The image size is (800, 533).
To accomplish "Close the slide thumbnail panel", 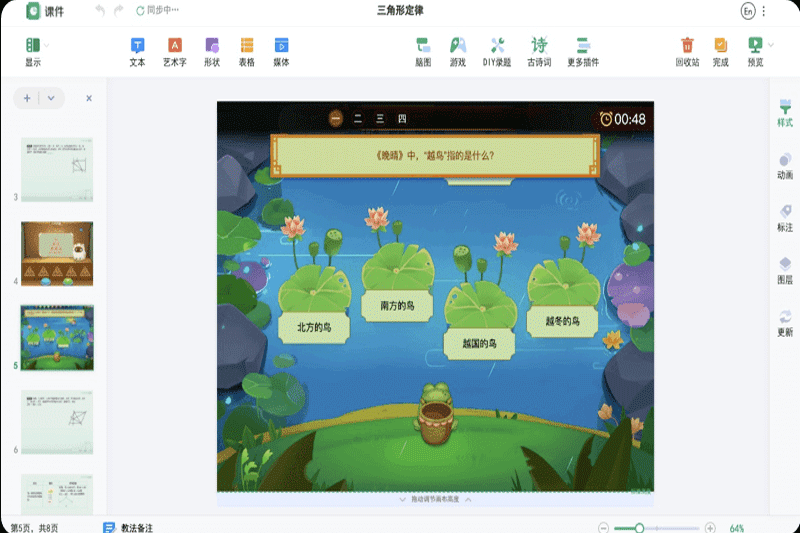I will click(89, 98).
